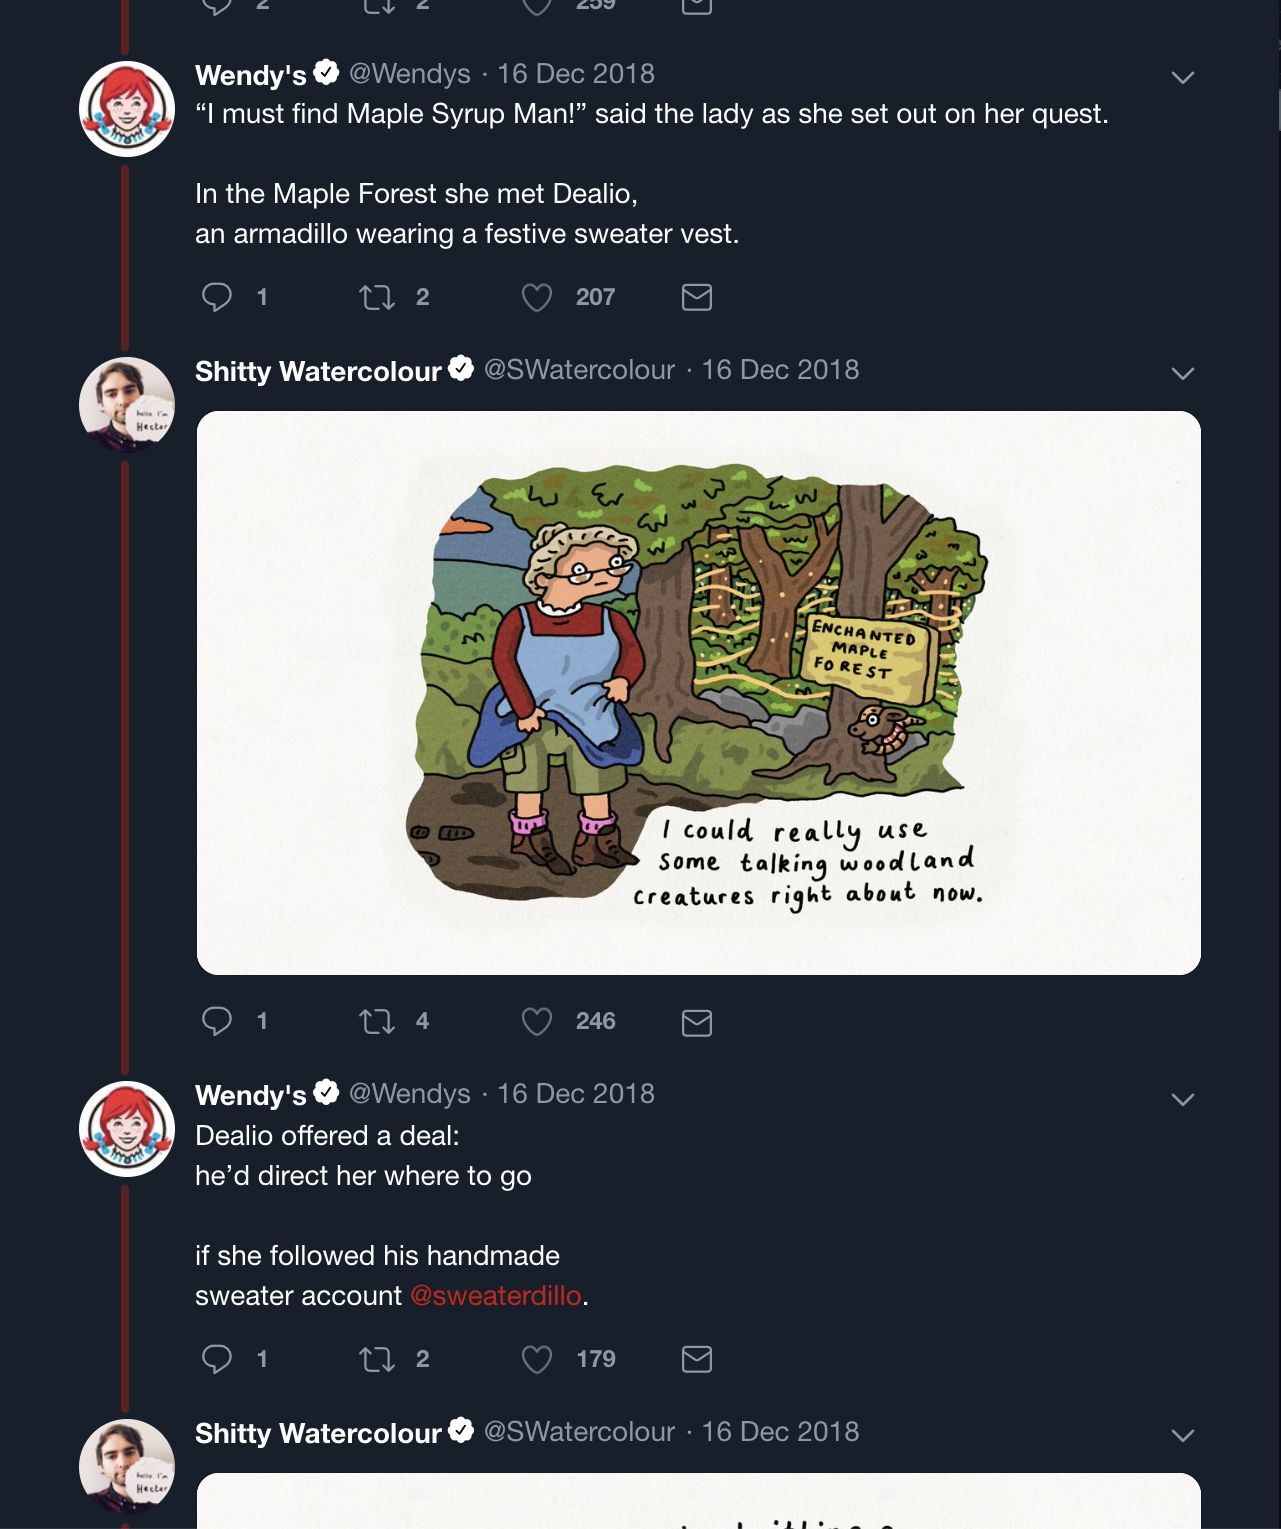Screen dimensions: 1281x1529
Task: Open the @sweaterdillo mention link
Action: pos(496,1296)
